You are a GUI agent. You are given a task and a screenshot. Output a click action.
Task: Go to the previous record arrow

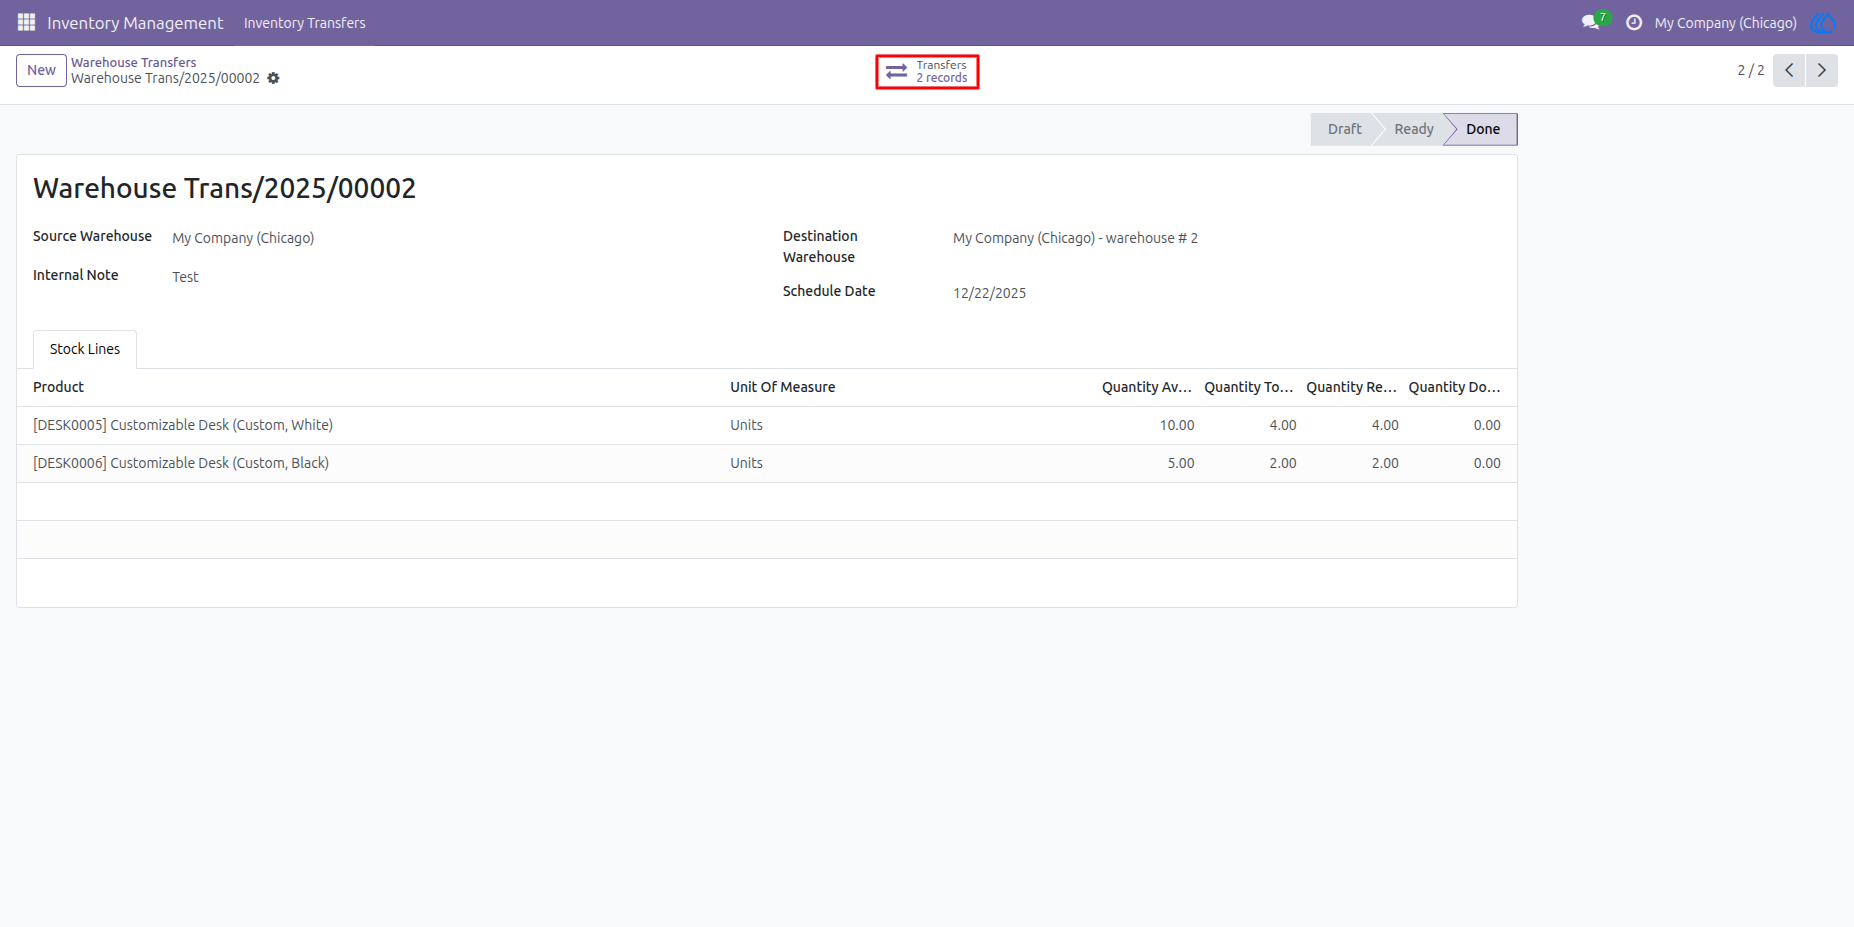1789,70
